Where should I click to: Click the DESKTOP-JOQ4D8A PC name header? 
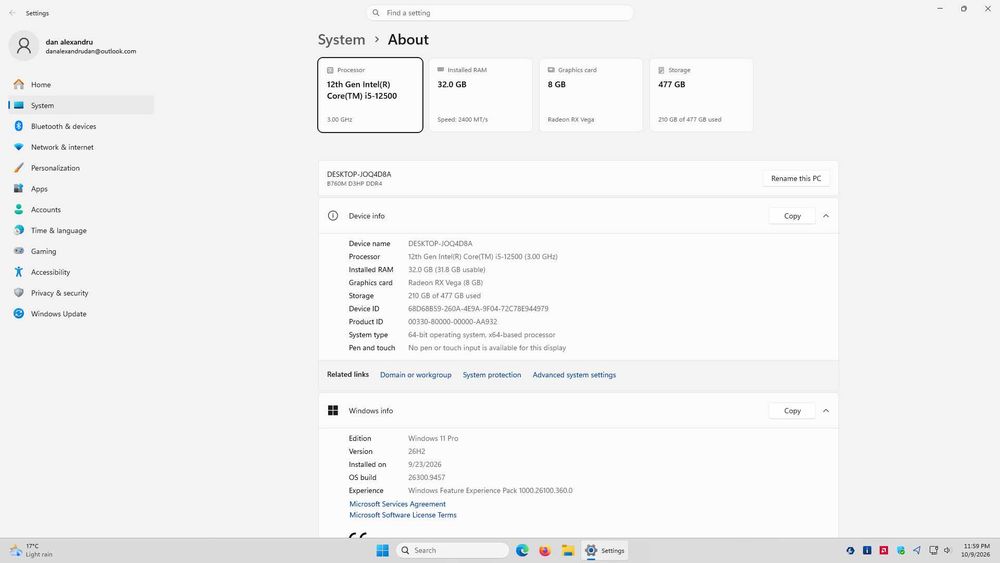click(359, 174)
